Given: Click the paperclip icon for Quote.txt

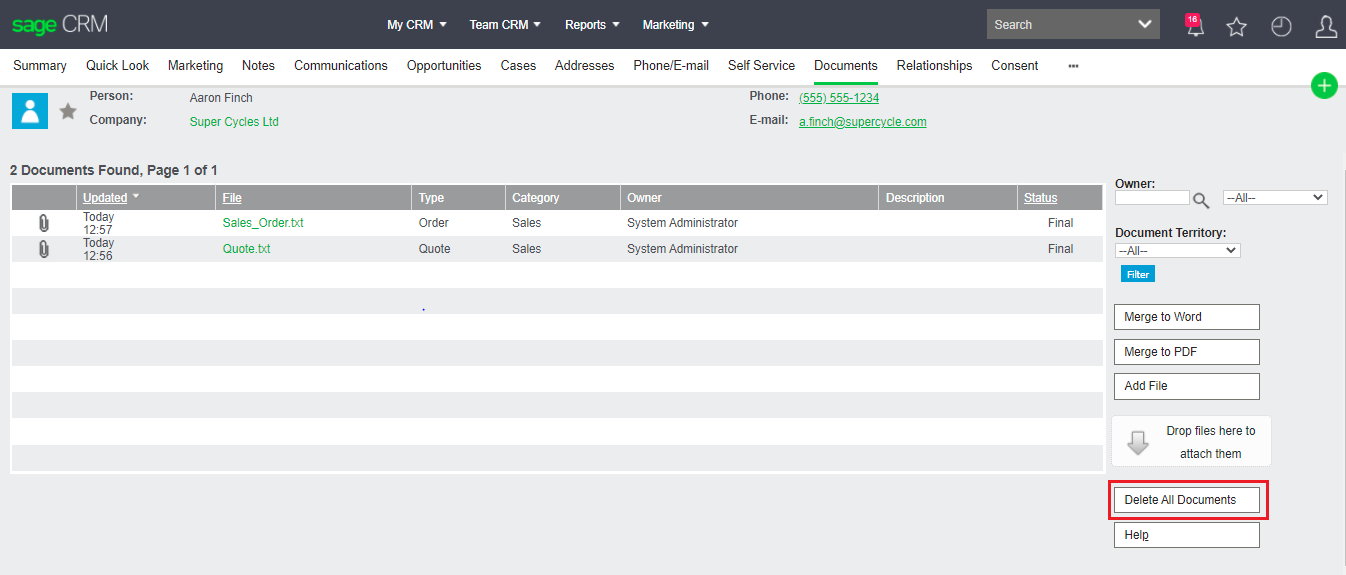Looking at the screenshot, I should (44, 249).
